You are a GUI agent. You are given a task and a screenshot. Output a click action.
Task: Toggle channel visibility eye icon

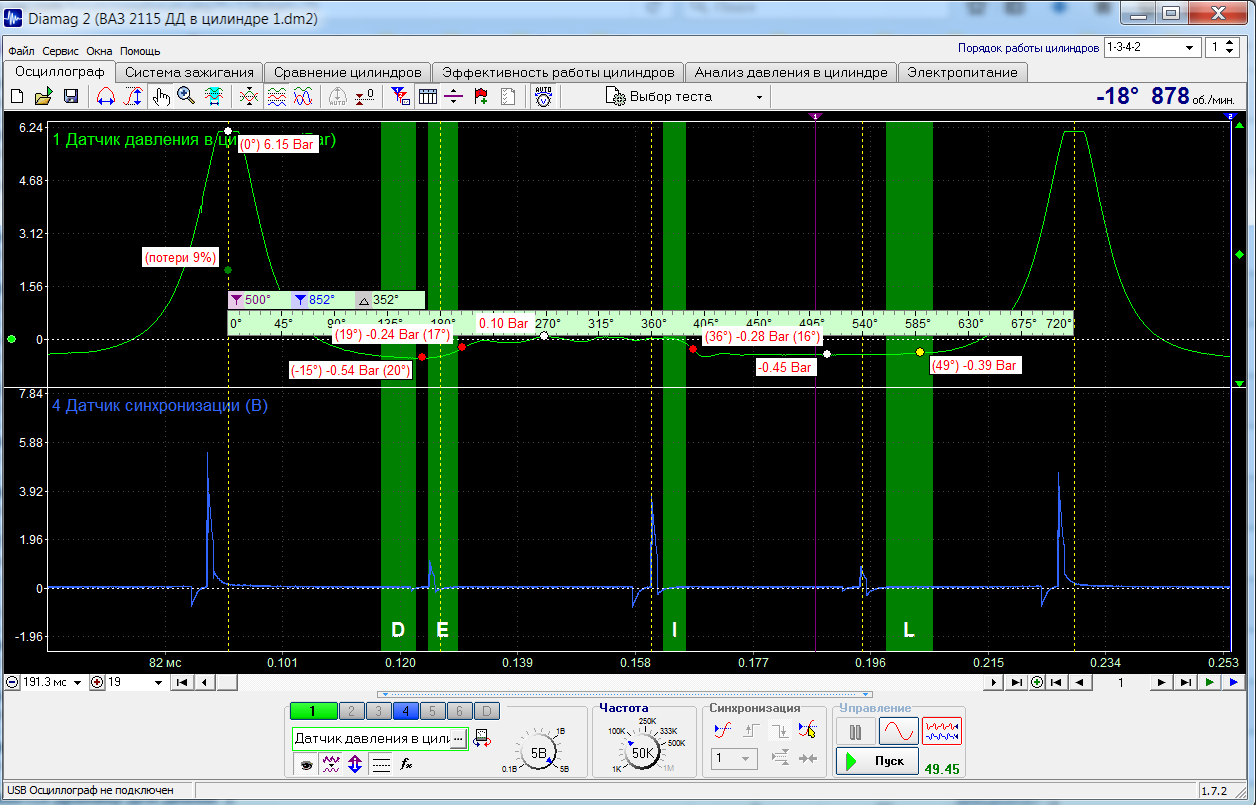point(307,765)
